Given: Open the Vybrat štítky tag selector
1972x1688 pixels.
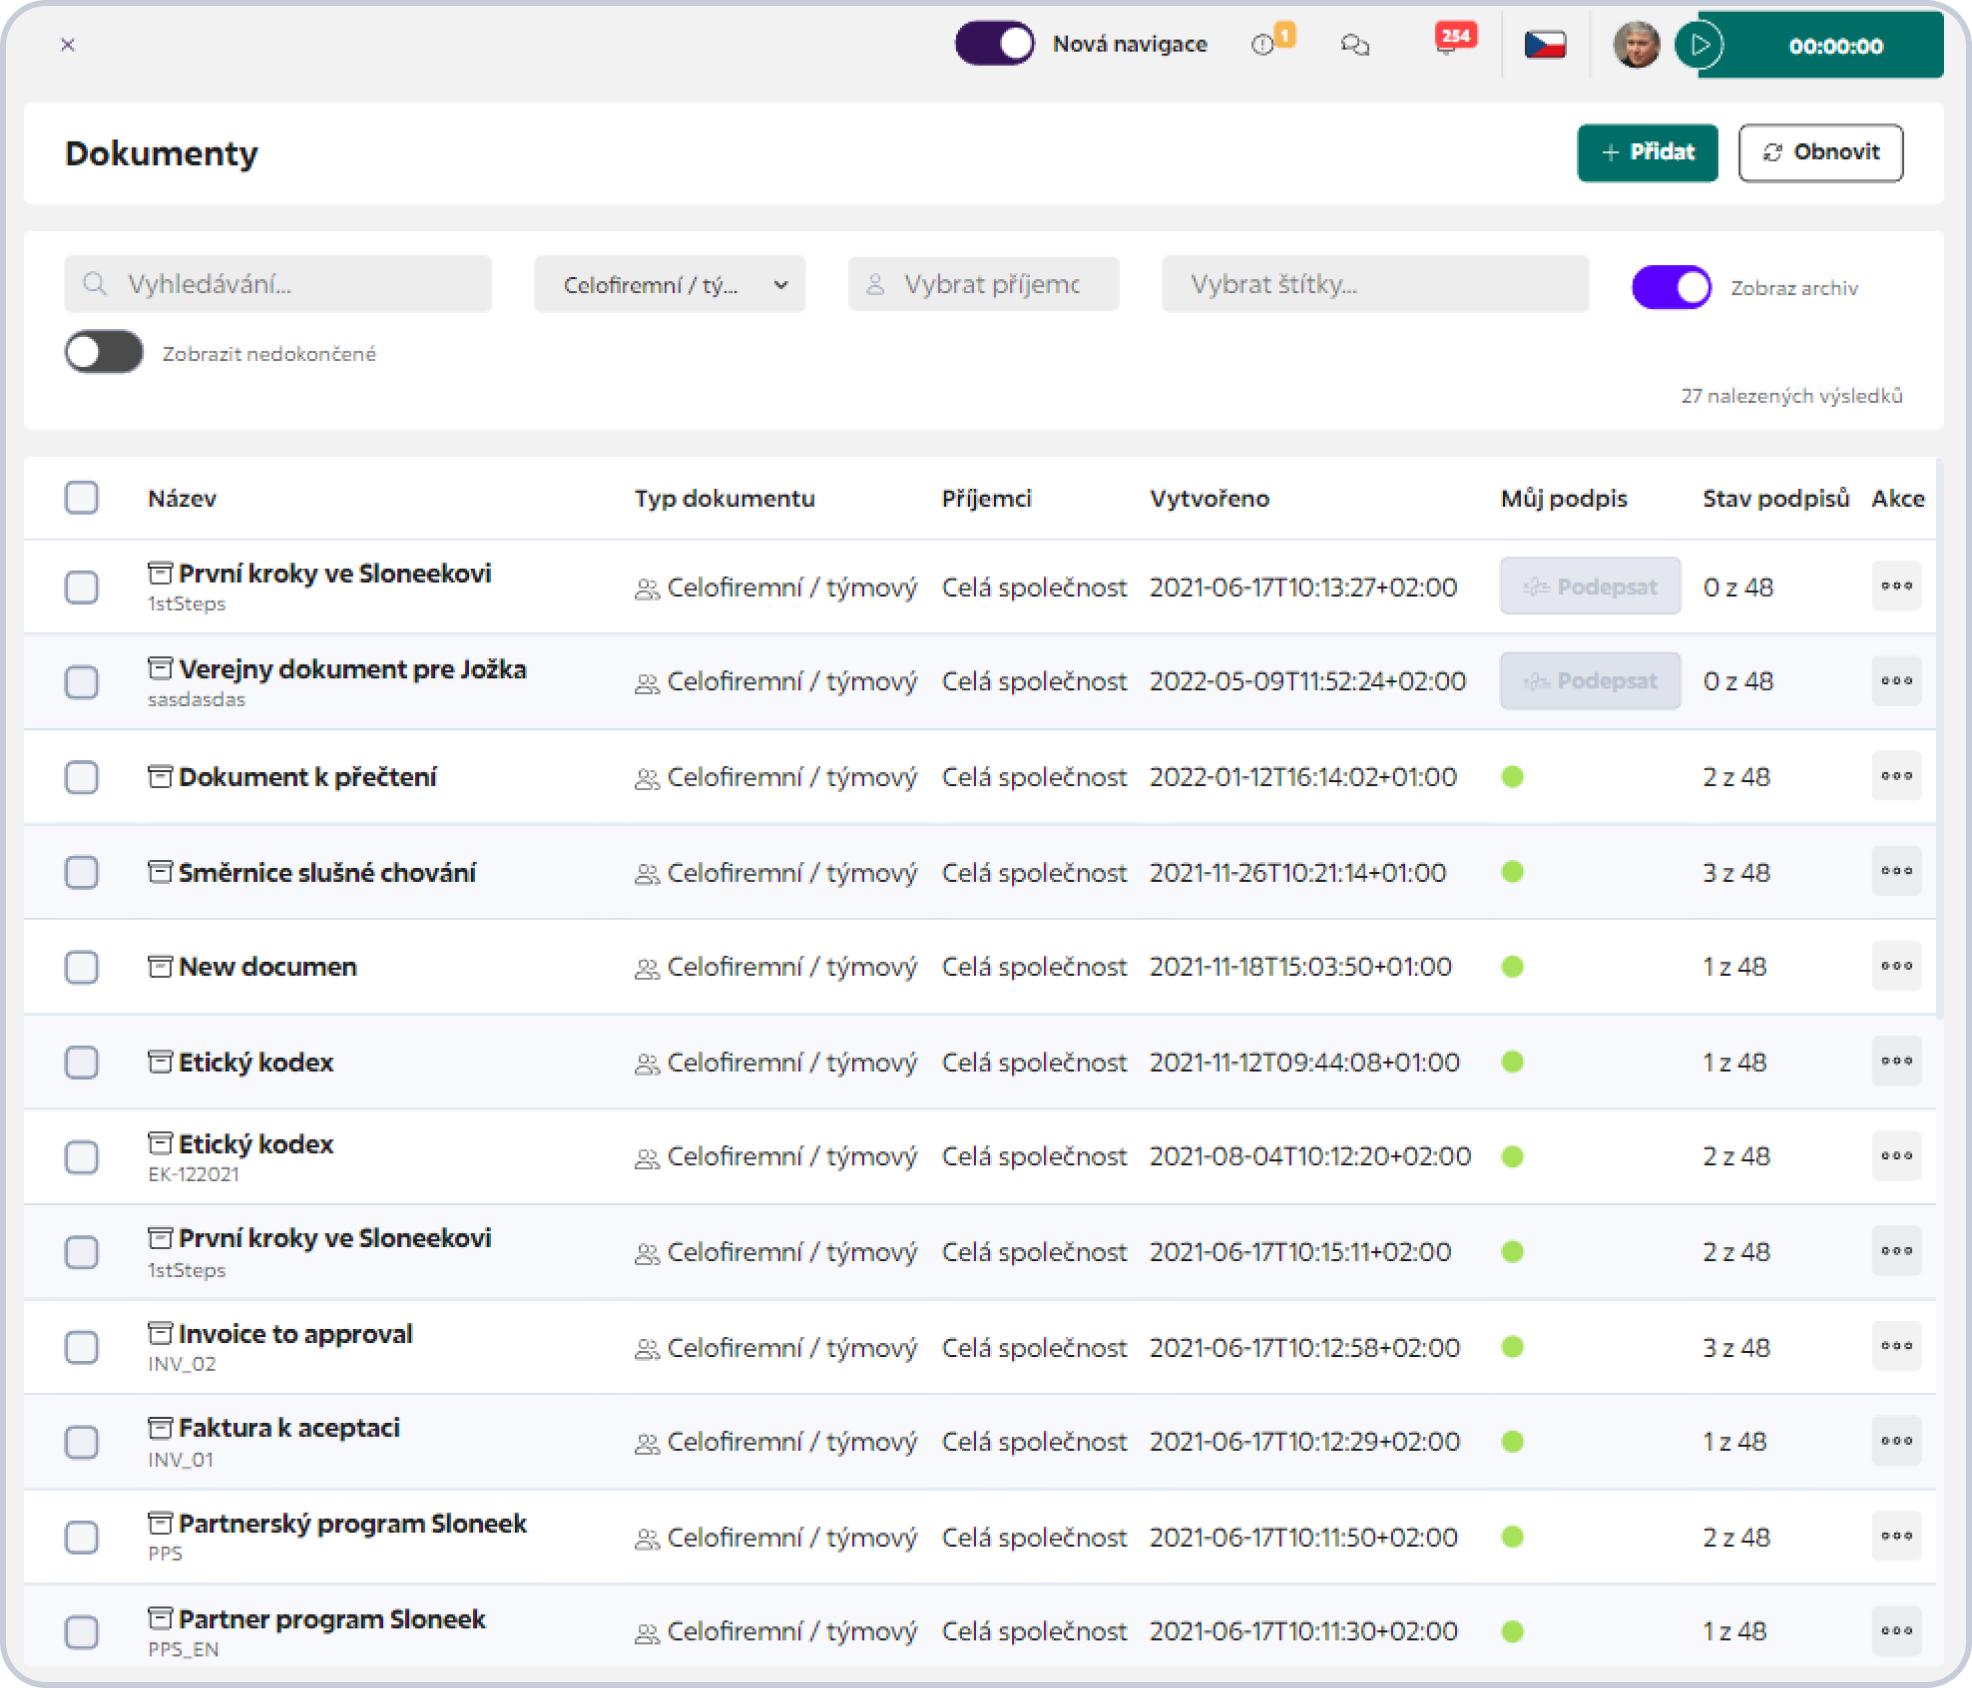Looking at the screenshot, I should click(x=1374, y=285).
